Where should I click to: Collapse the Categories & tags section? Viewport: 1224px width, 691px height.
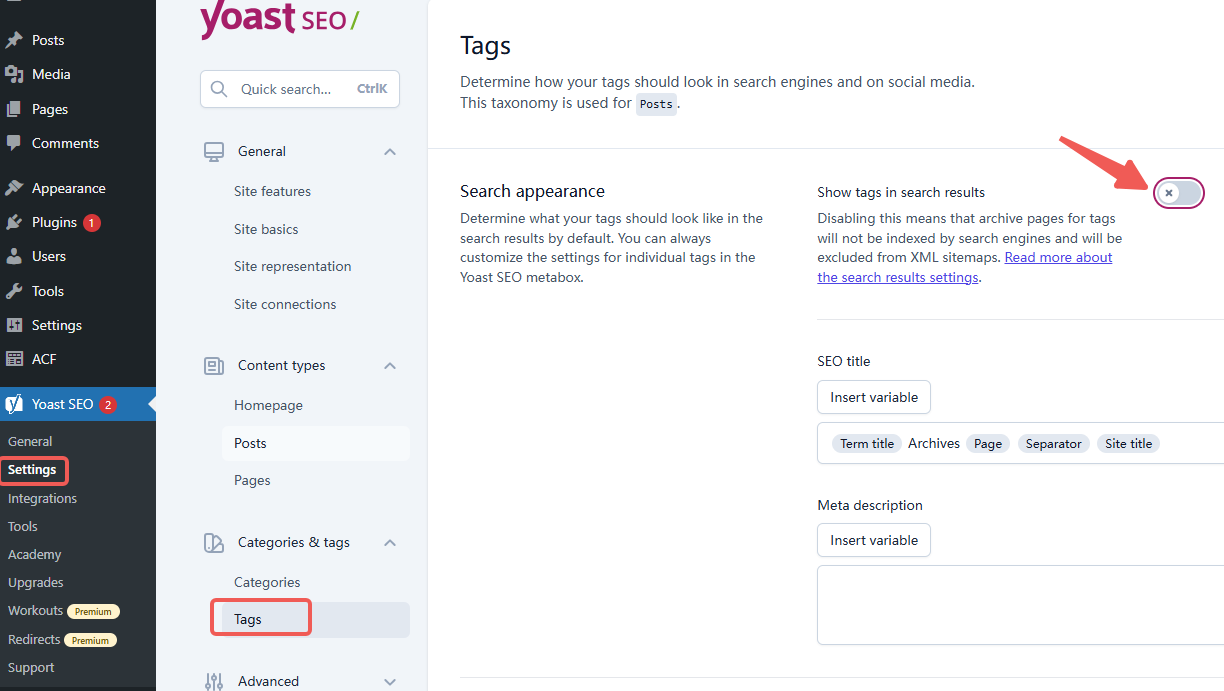(x=389, y=542)
